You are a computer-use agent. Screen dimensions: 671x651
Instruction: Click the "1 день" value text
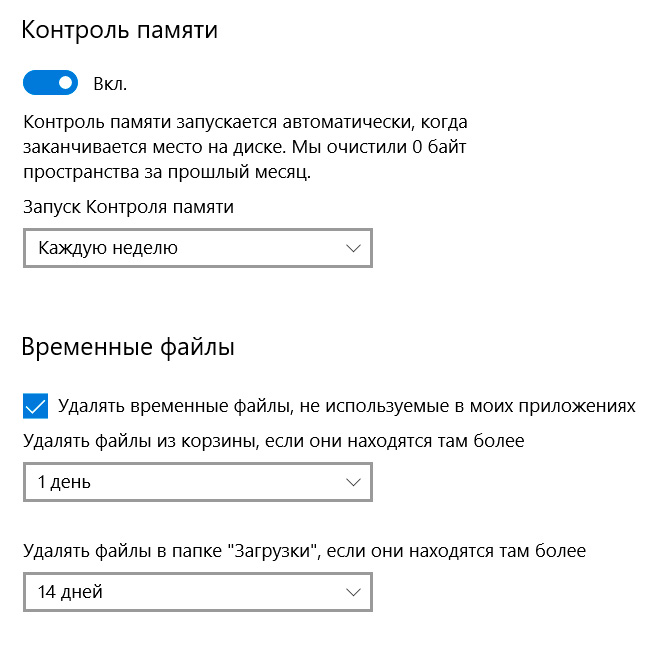[x=64, y=482]
